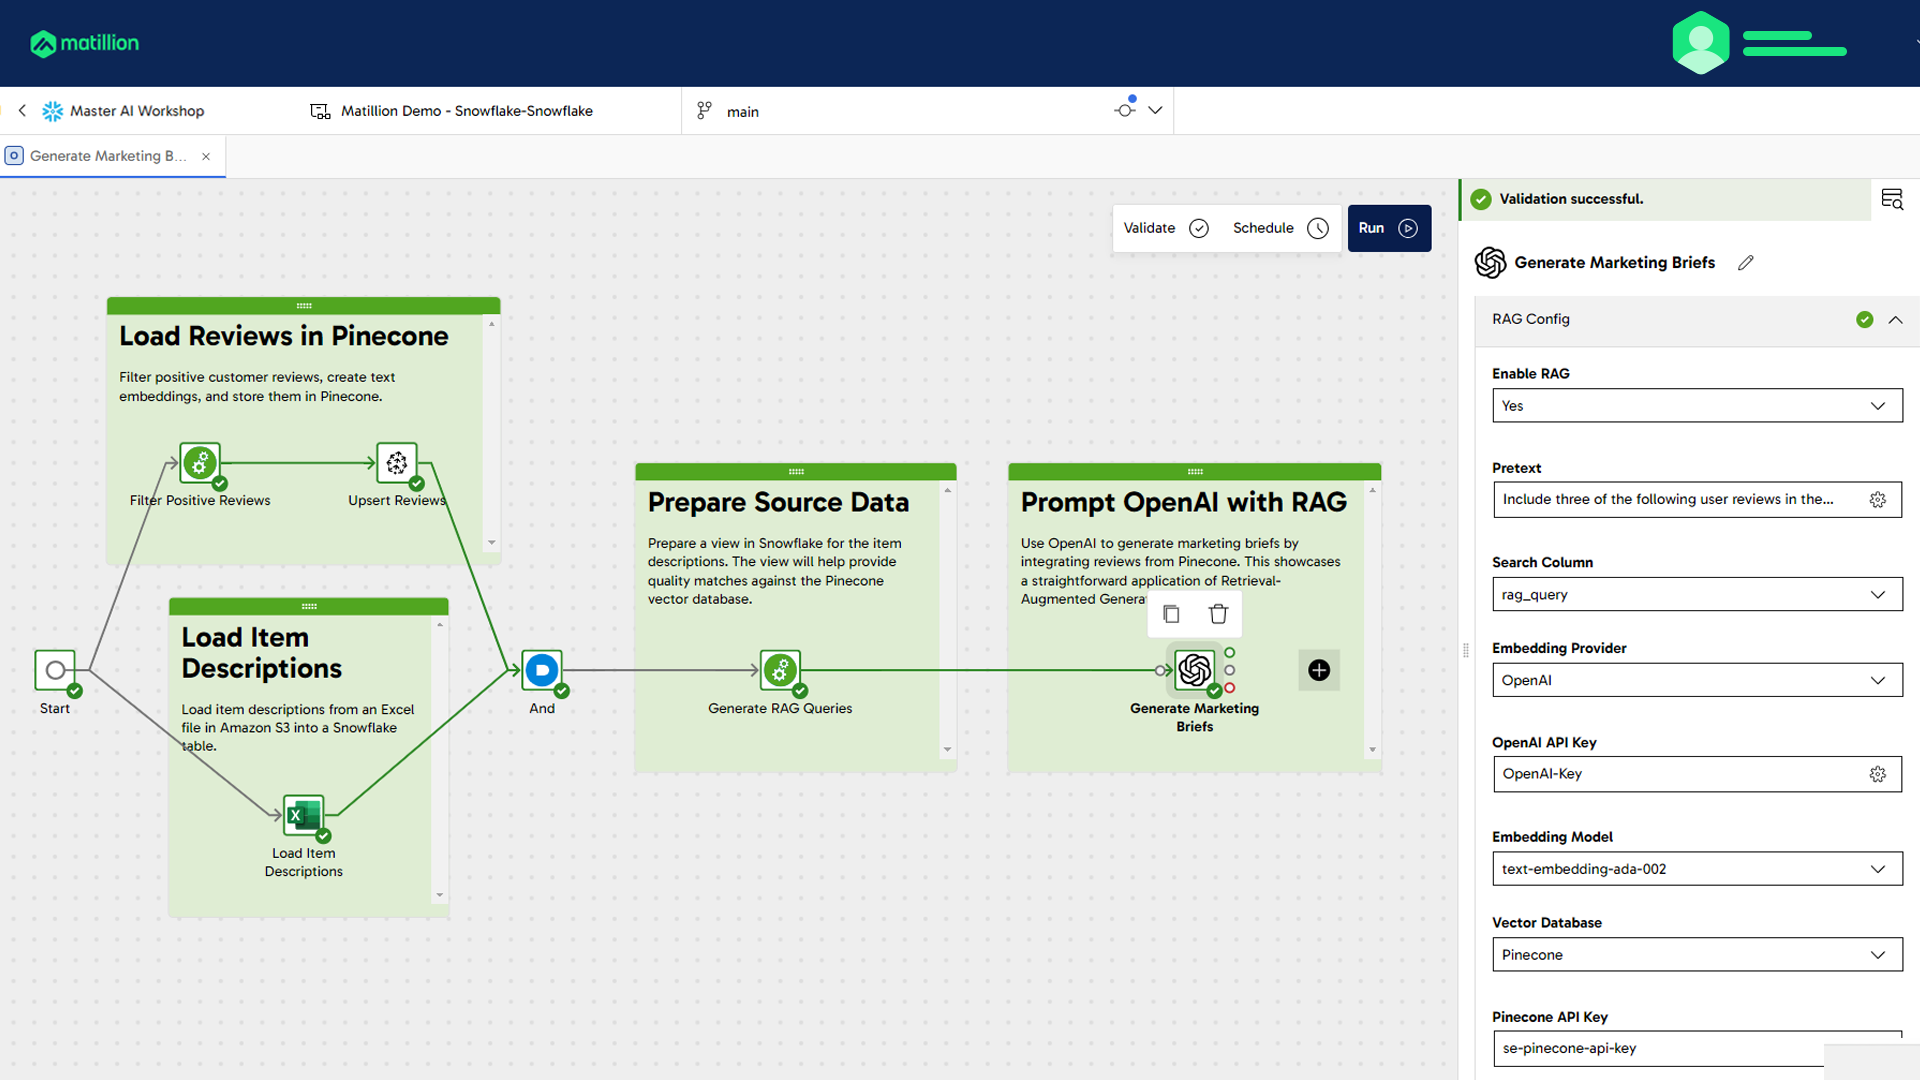Open edit pencil beside Generate Marketing Briefs title
The height and width of the screenshot is (1080, 1920).
click(1746, 262)
